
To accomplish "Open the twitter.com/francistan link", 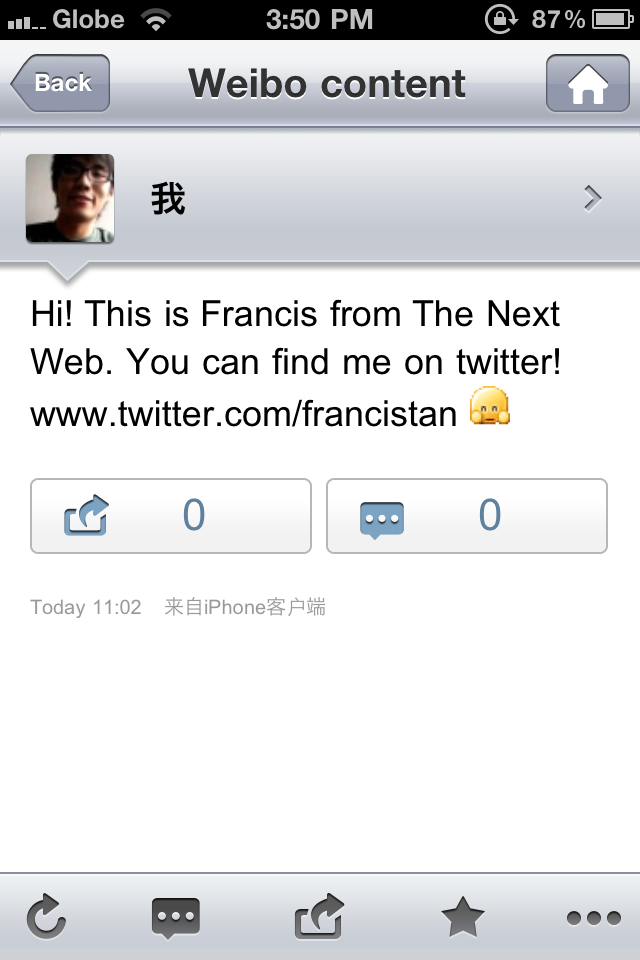I will point(244,414).
